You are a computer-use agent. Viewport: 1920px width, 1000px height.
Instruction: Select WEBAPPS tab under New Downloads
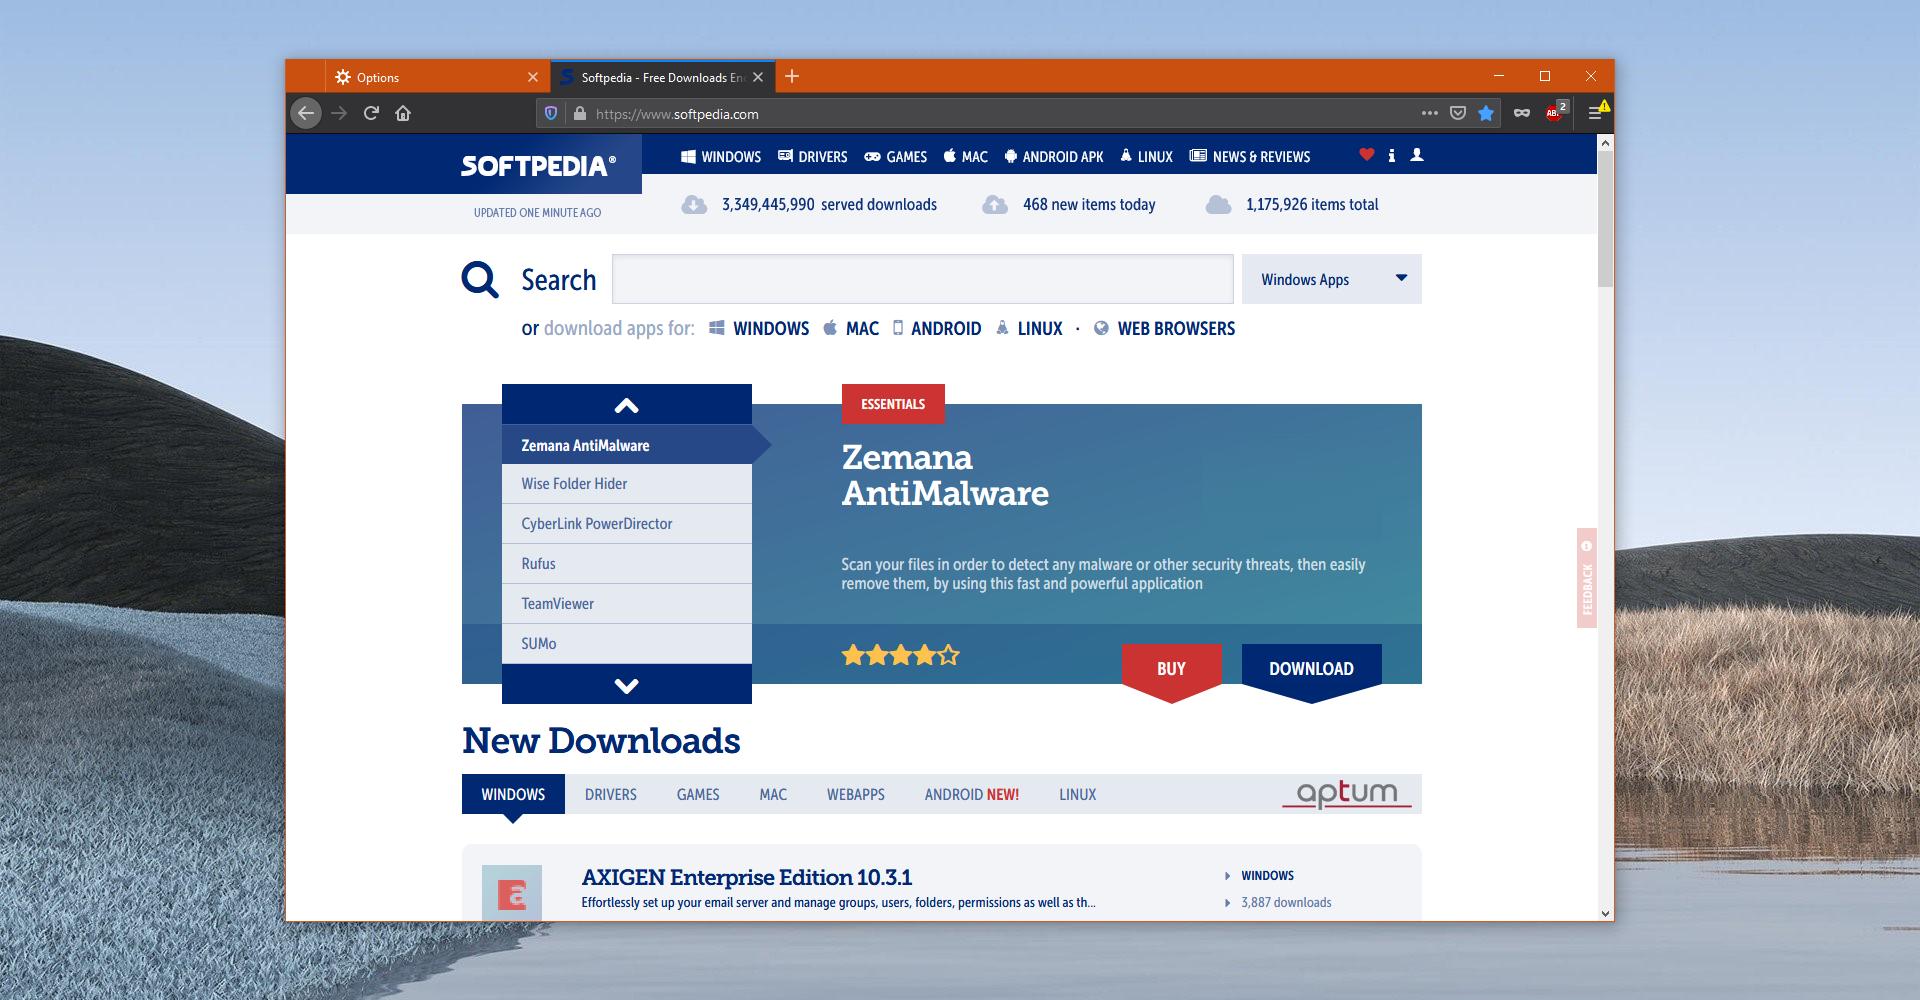pyautogui.click(x=856, y=794)
